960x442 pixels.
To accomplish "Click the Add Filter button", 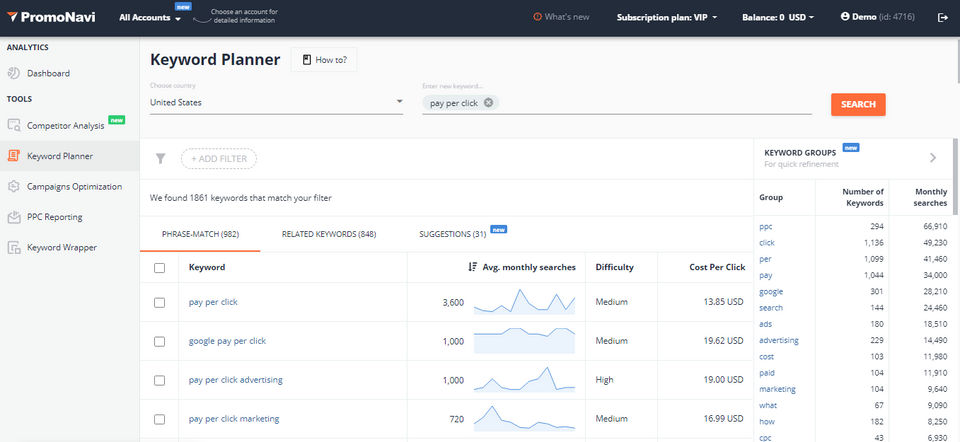I will tap(218, 158).
